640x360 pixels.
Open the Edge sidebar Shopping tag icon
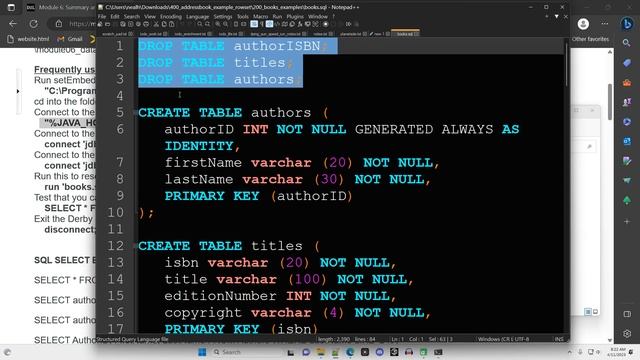click(x=627, y=62)
